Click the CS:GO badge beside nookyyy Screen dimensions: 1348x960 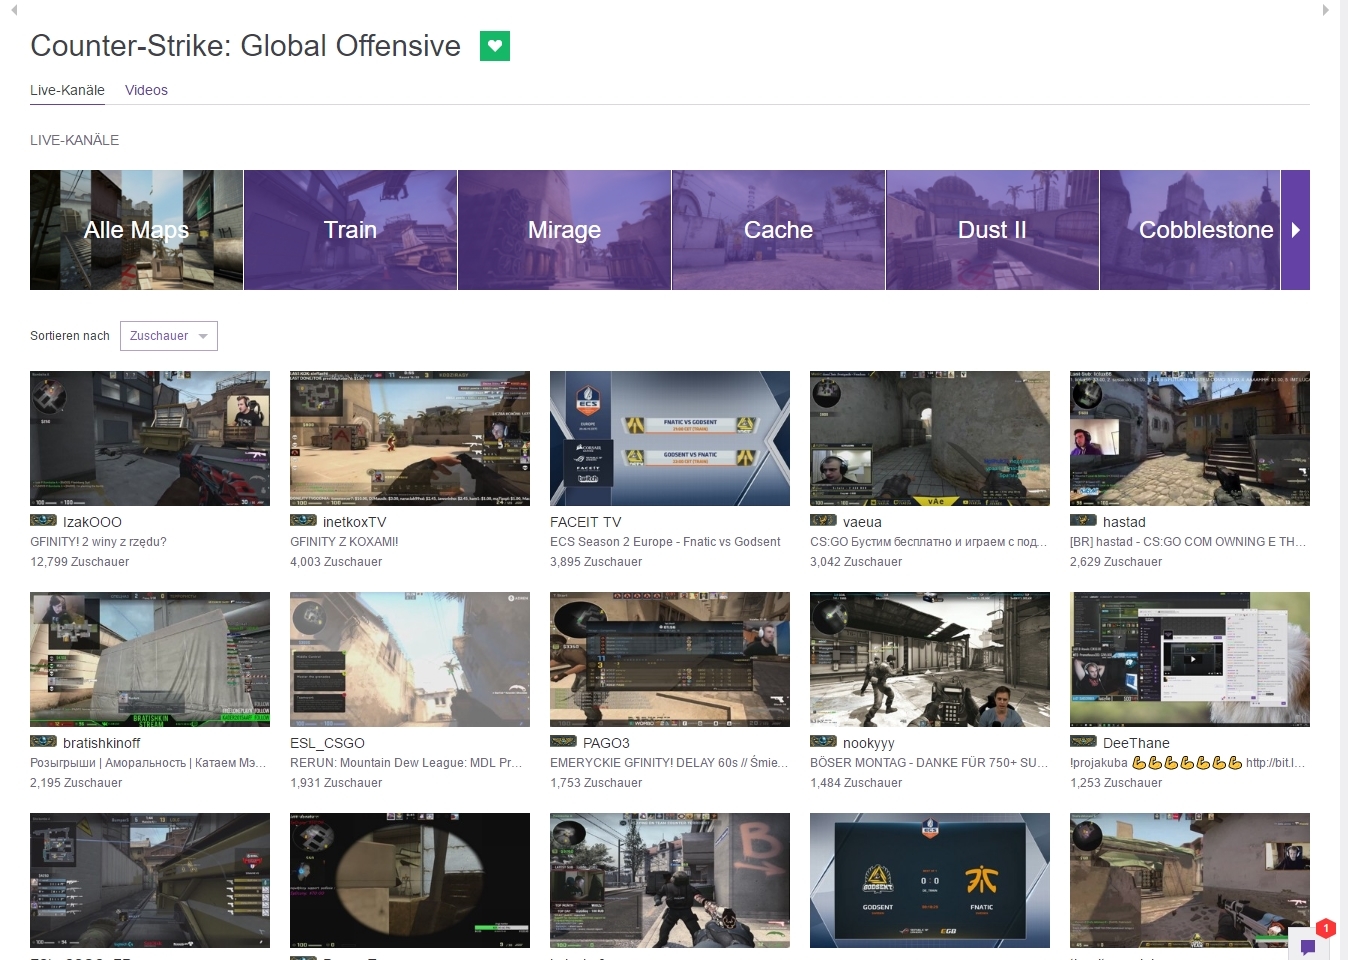(x=823, y=742)
